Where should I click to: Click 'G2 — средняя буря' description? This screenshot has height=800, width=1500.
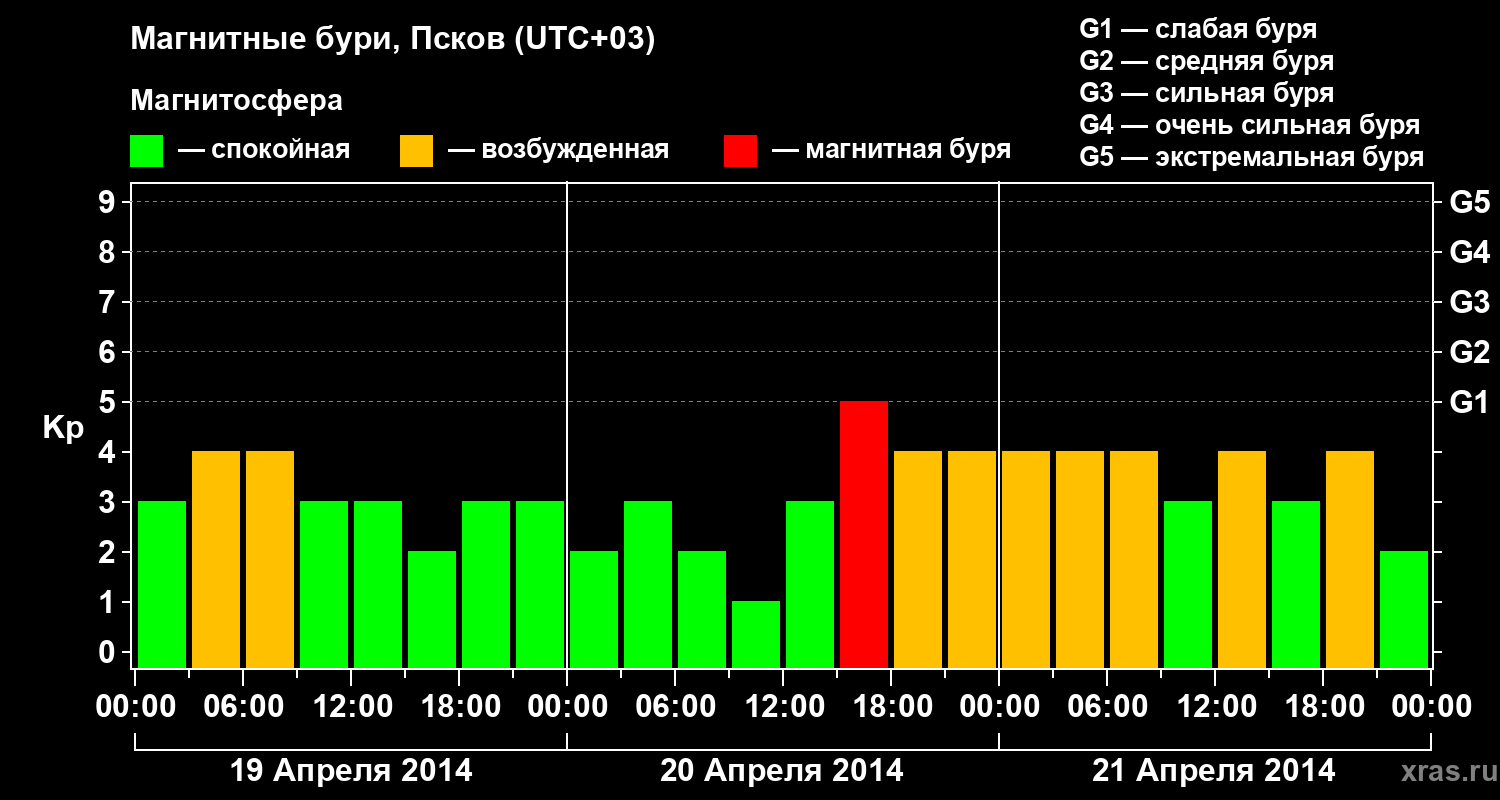coord(1207,61)
